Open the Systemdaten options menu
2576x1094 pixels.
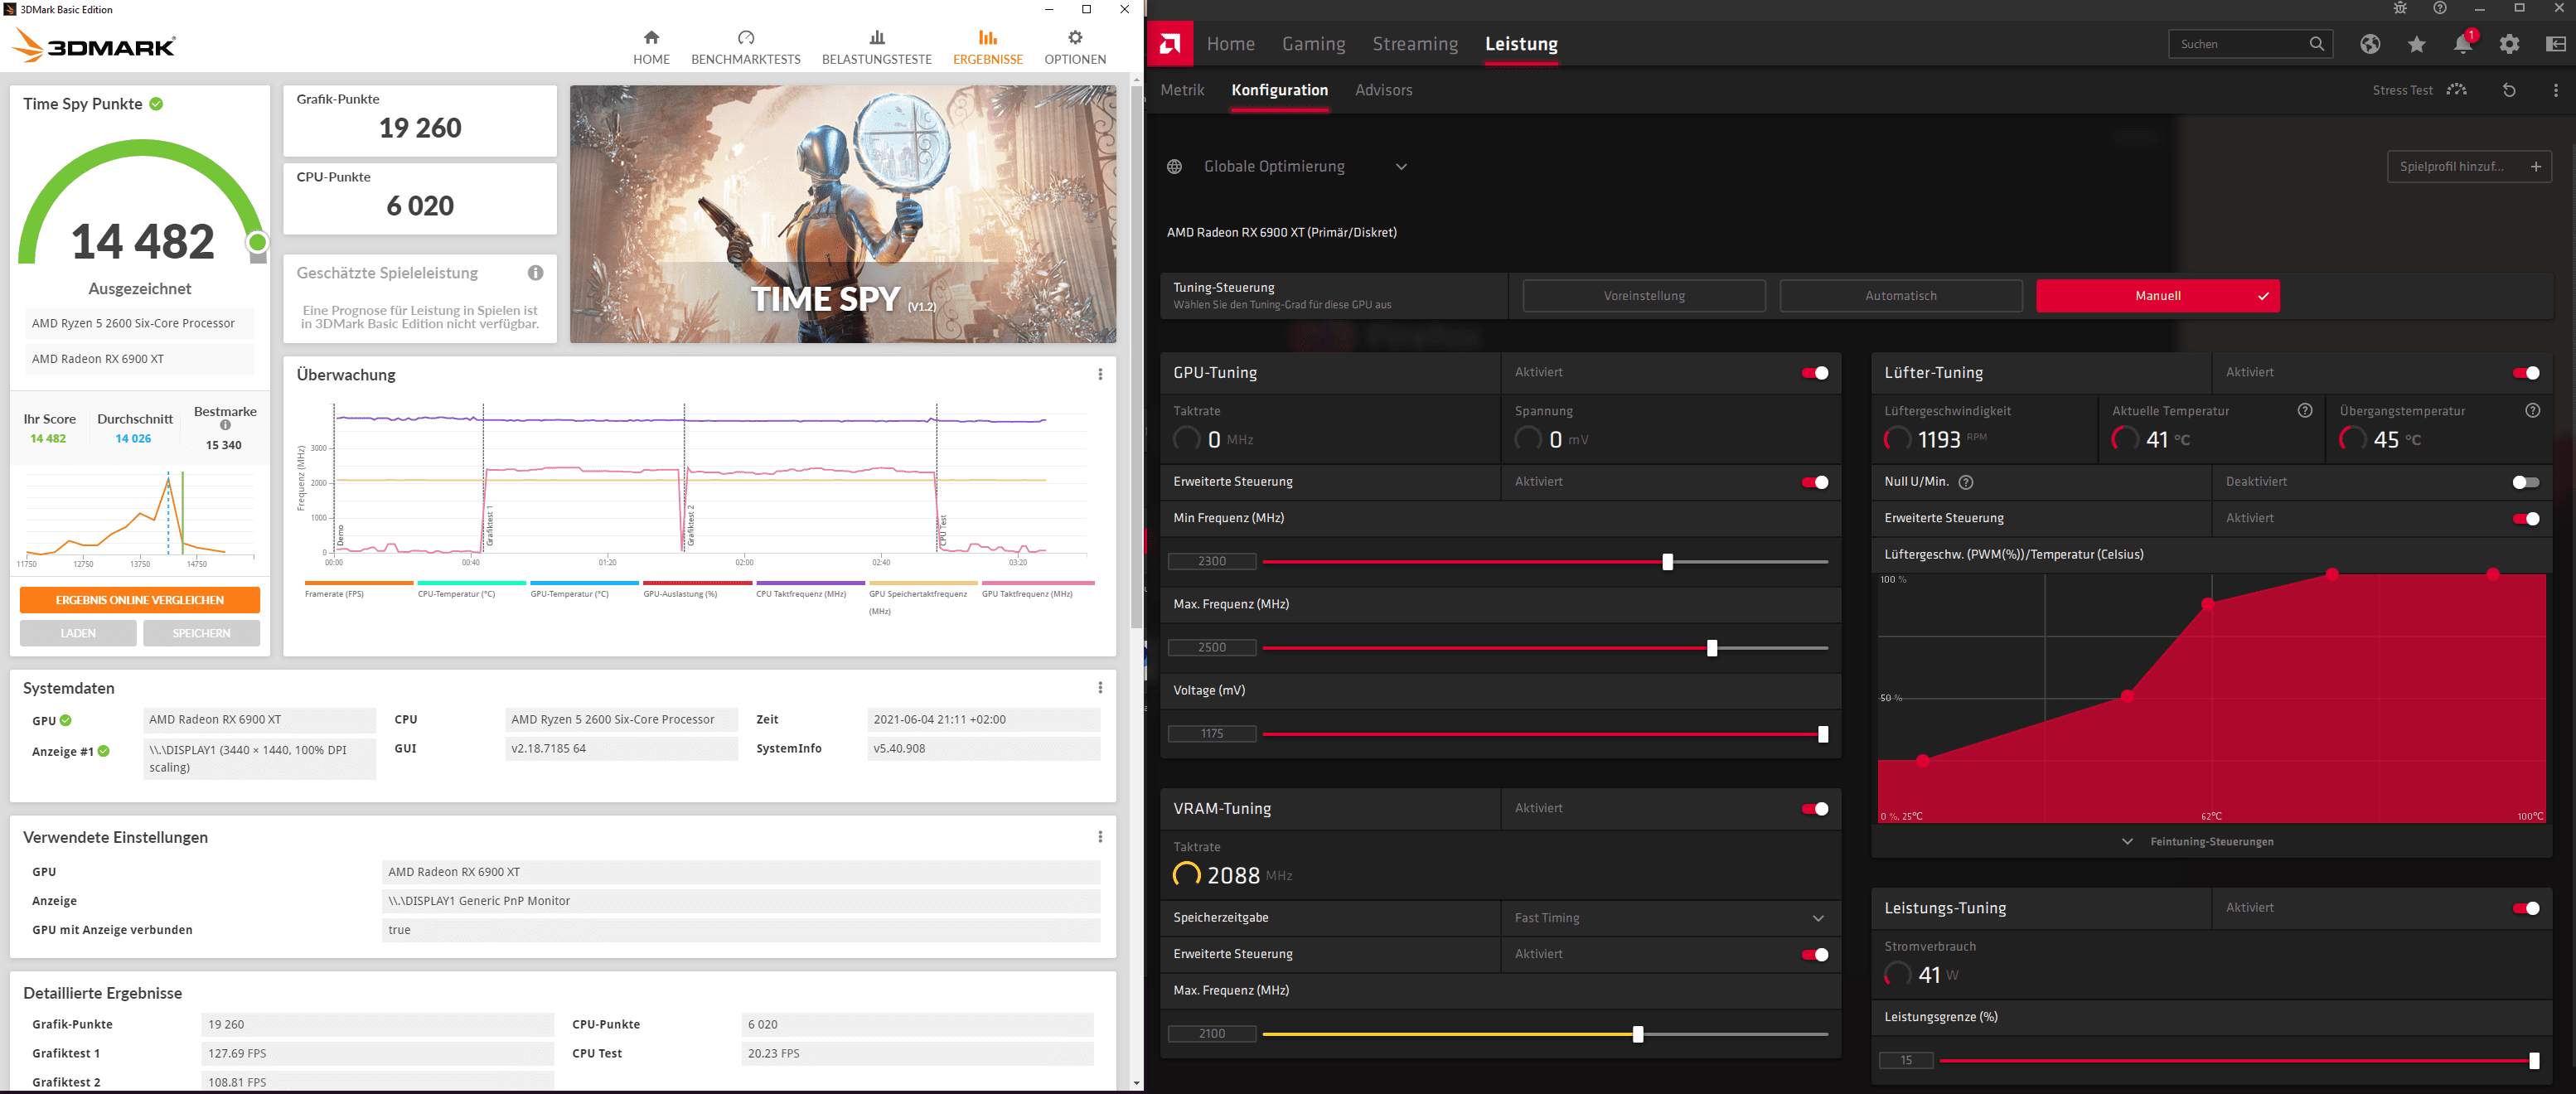(x=1100, y=687)
